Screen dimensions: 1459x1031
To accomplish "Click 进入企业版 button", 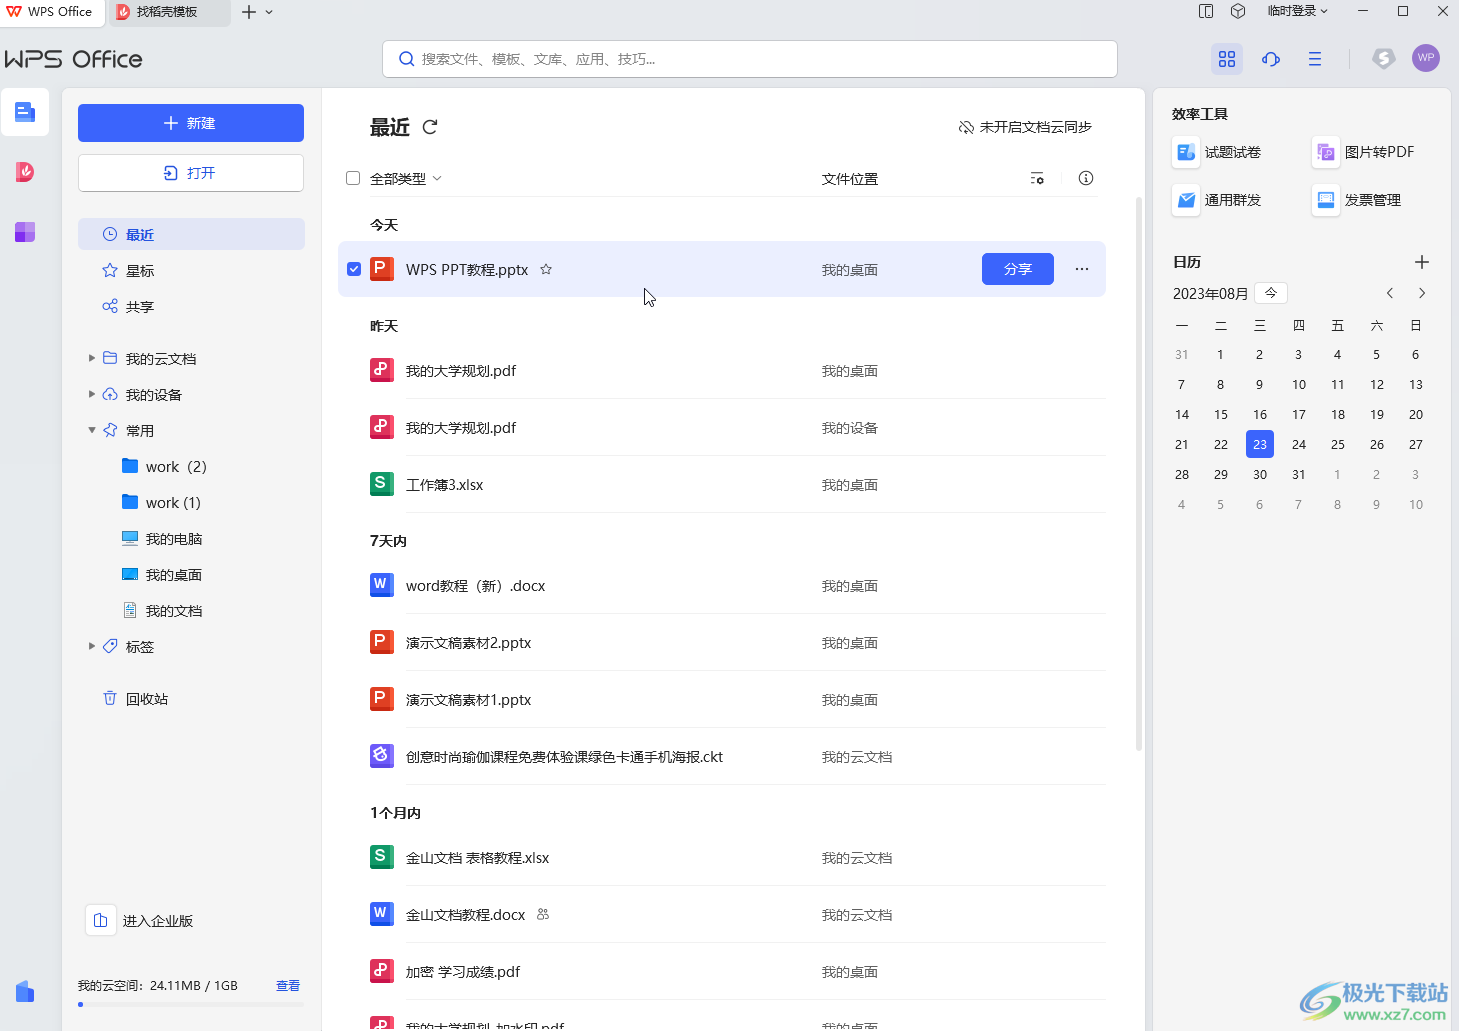I will (140, 921).
